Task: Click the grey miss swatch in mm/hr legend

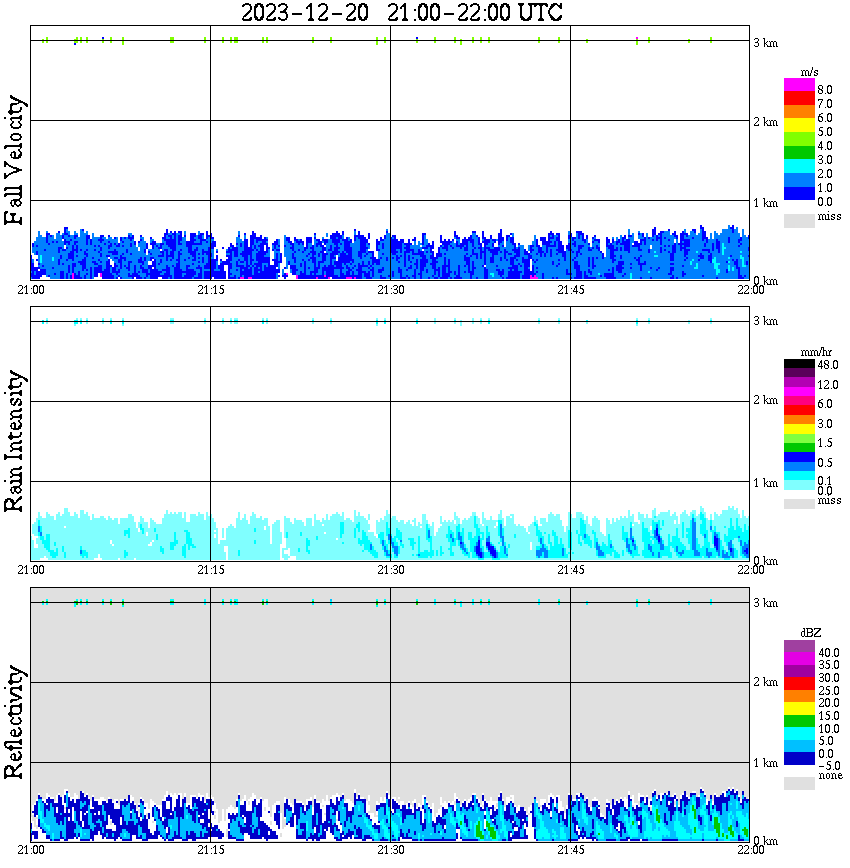Action: (800, 504)
